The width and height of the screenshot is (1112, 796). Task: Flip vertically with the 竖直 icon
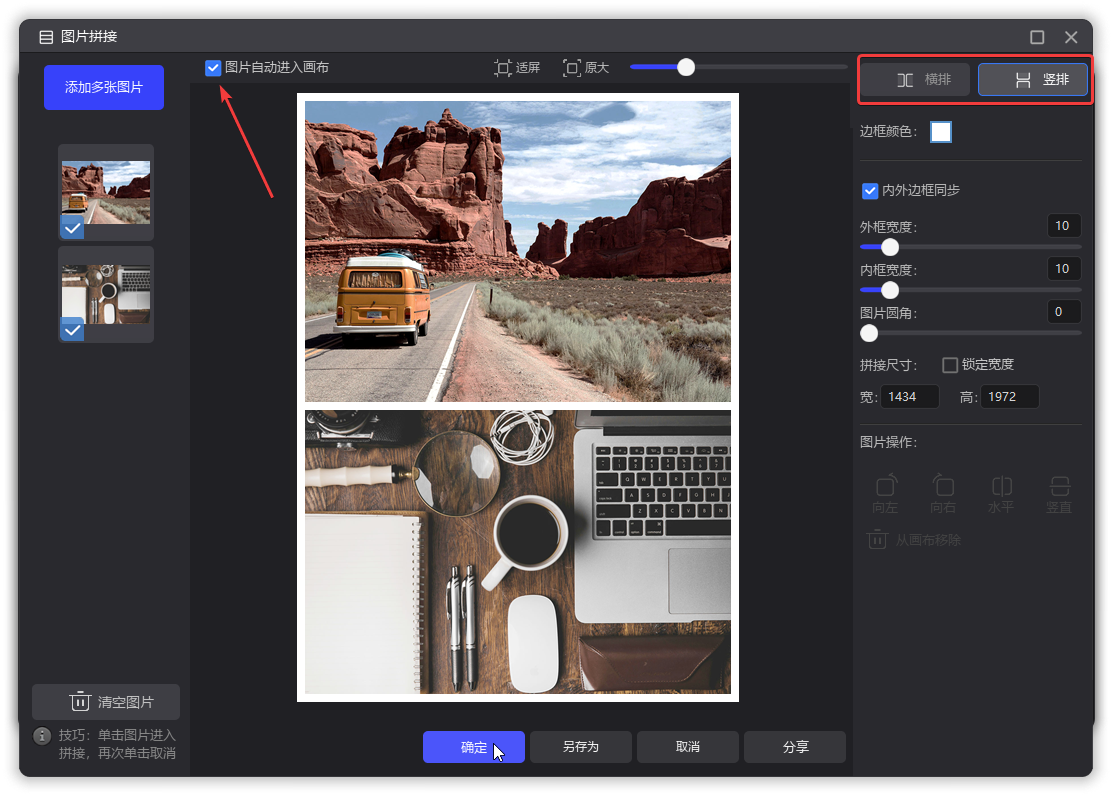(x=1059, y=487)
